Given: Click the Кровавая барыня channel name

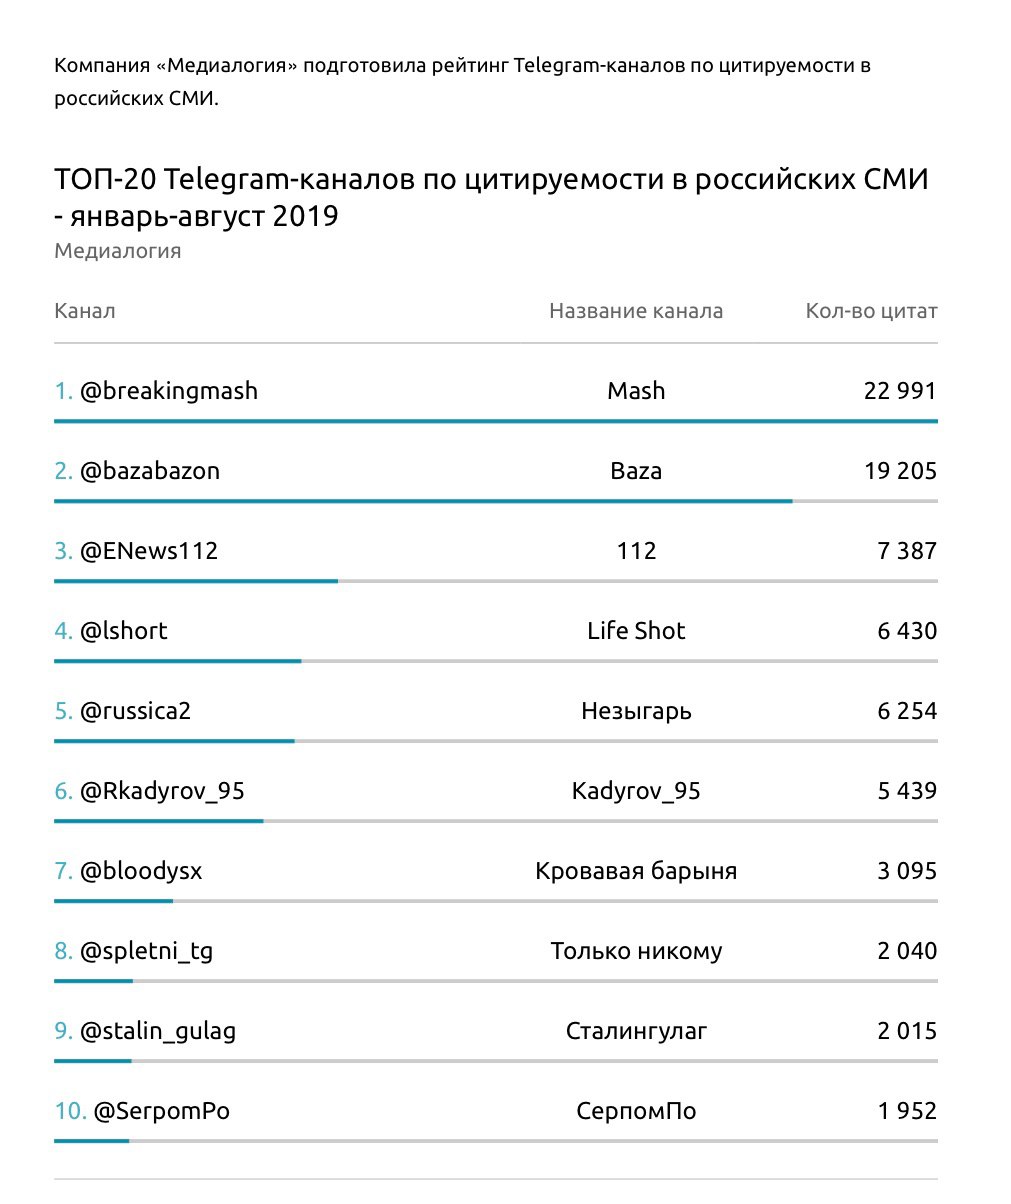Looking at the screenshot, I should pos(636,871).
